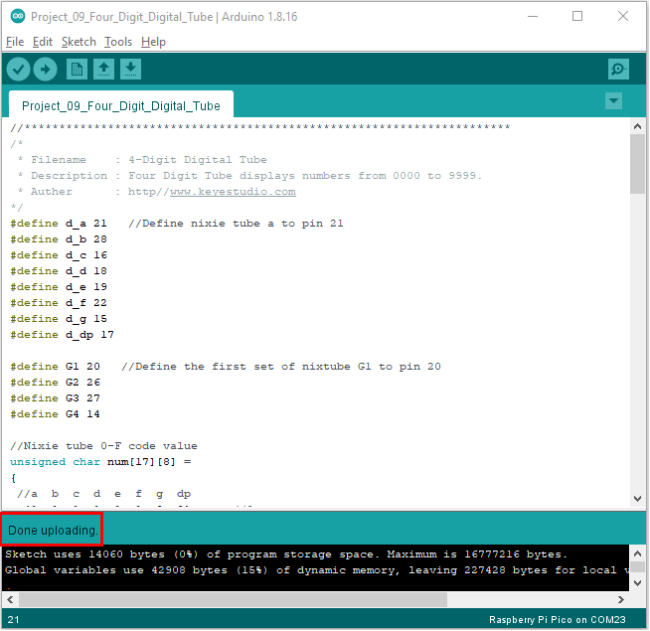Open a sketch with the Open icon
Image resolution: width=650 pixels, height=631 pixels.
coord(104,69)
